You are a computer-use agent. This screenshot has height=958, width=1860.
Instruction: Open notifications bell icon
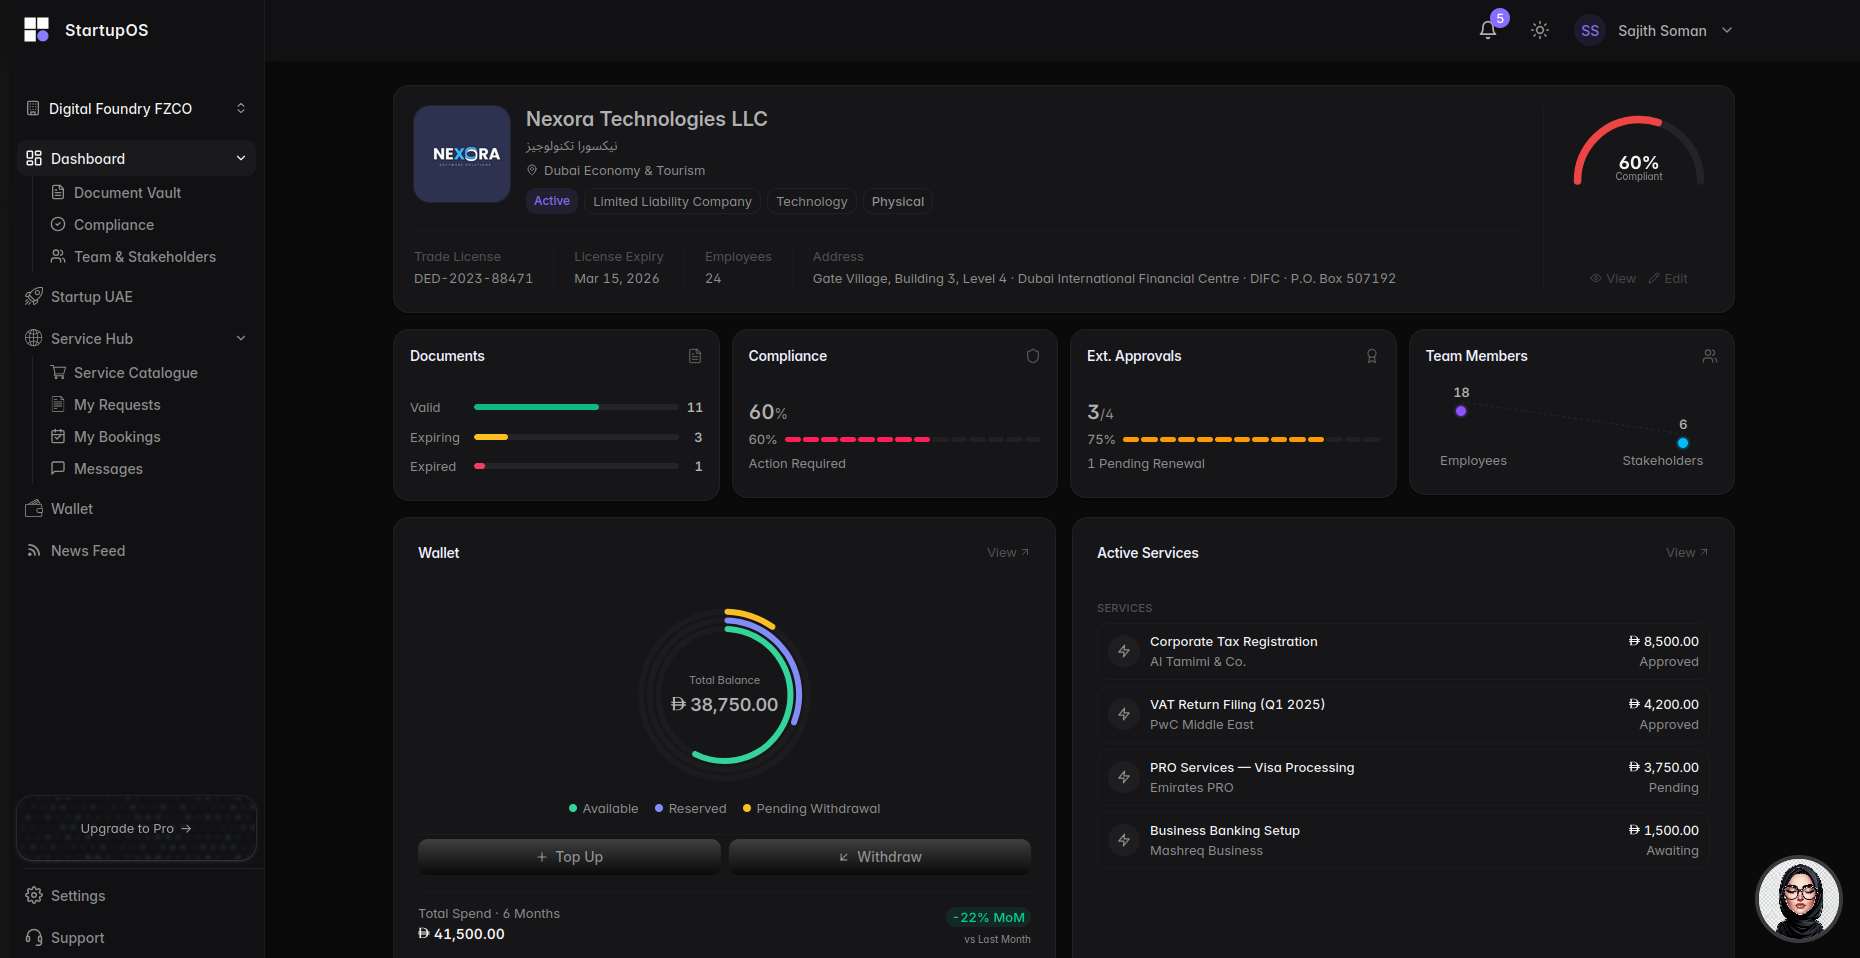point(1488,30)
